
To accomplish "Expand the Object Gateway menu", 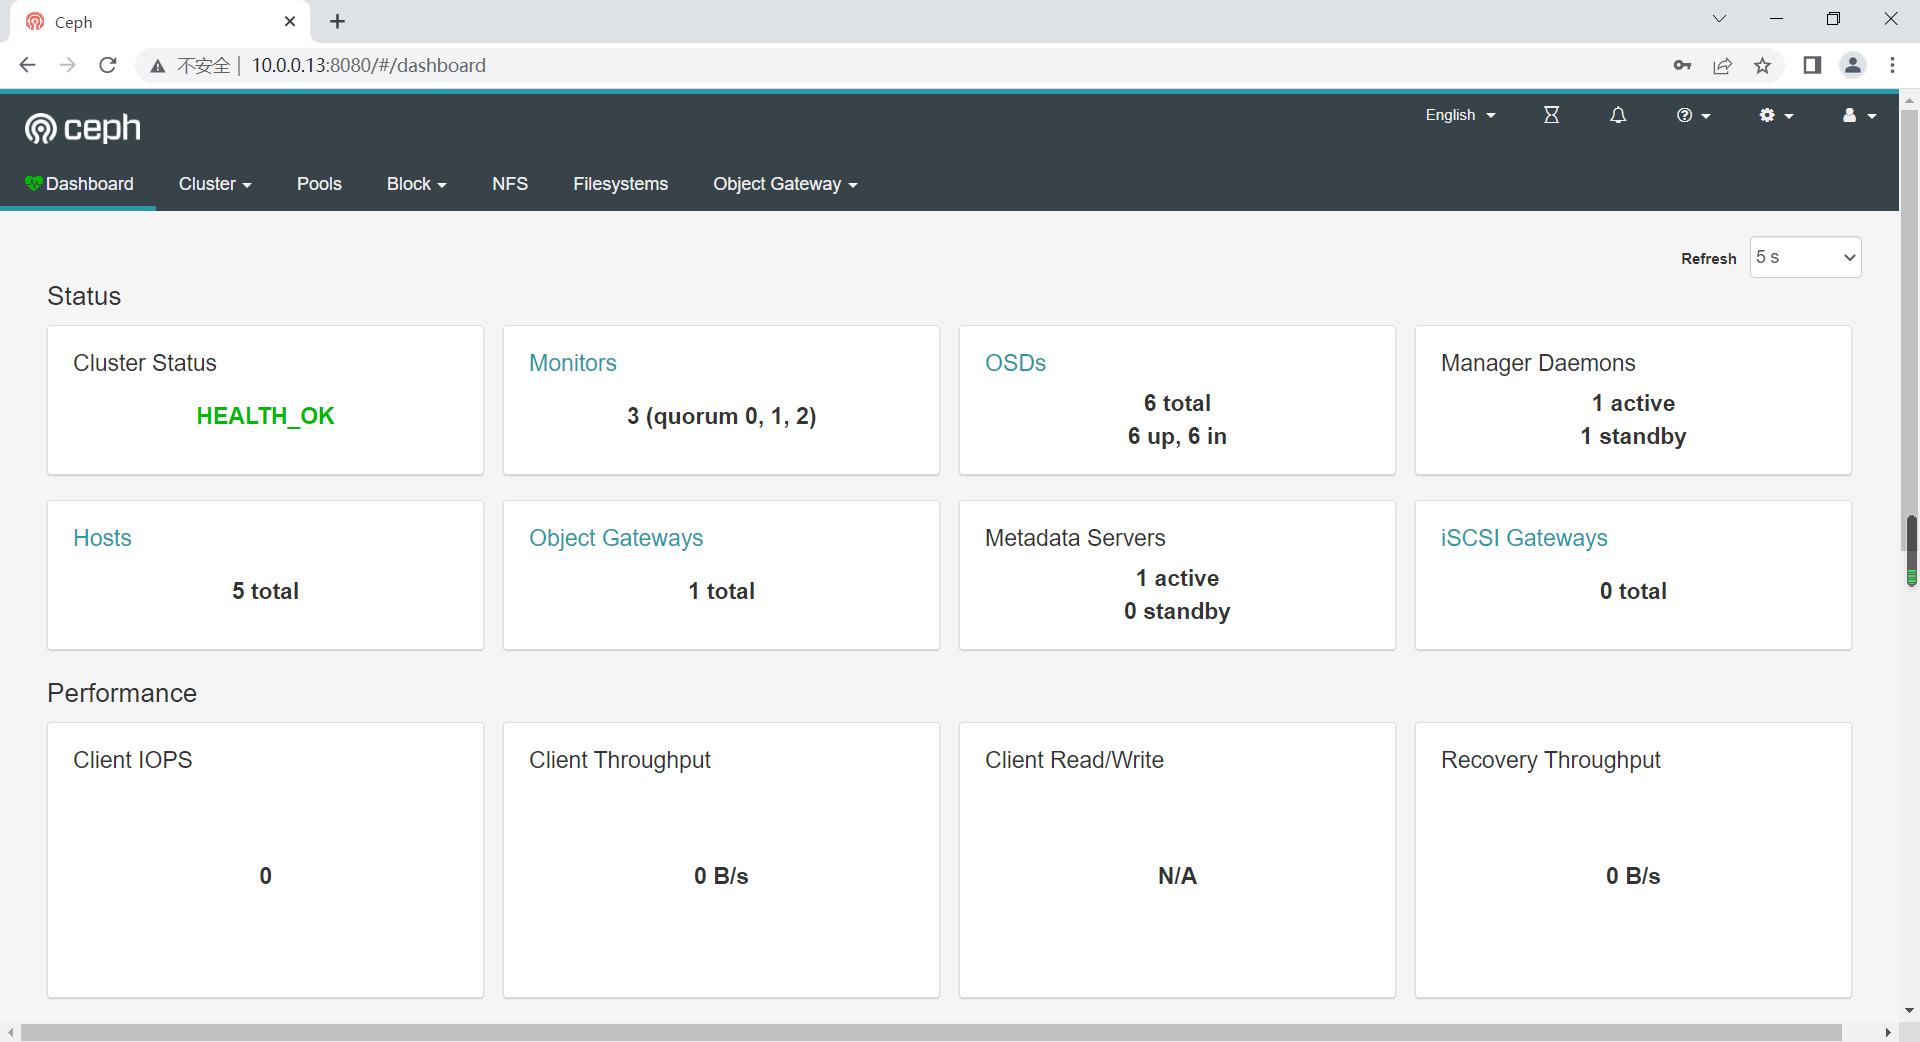I will 785,184.
